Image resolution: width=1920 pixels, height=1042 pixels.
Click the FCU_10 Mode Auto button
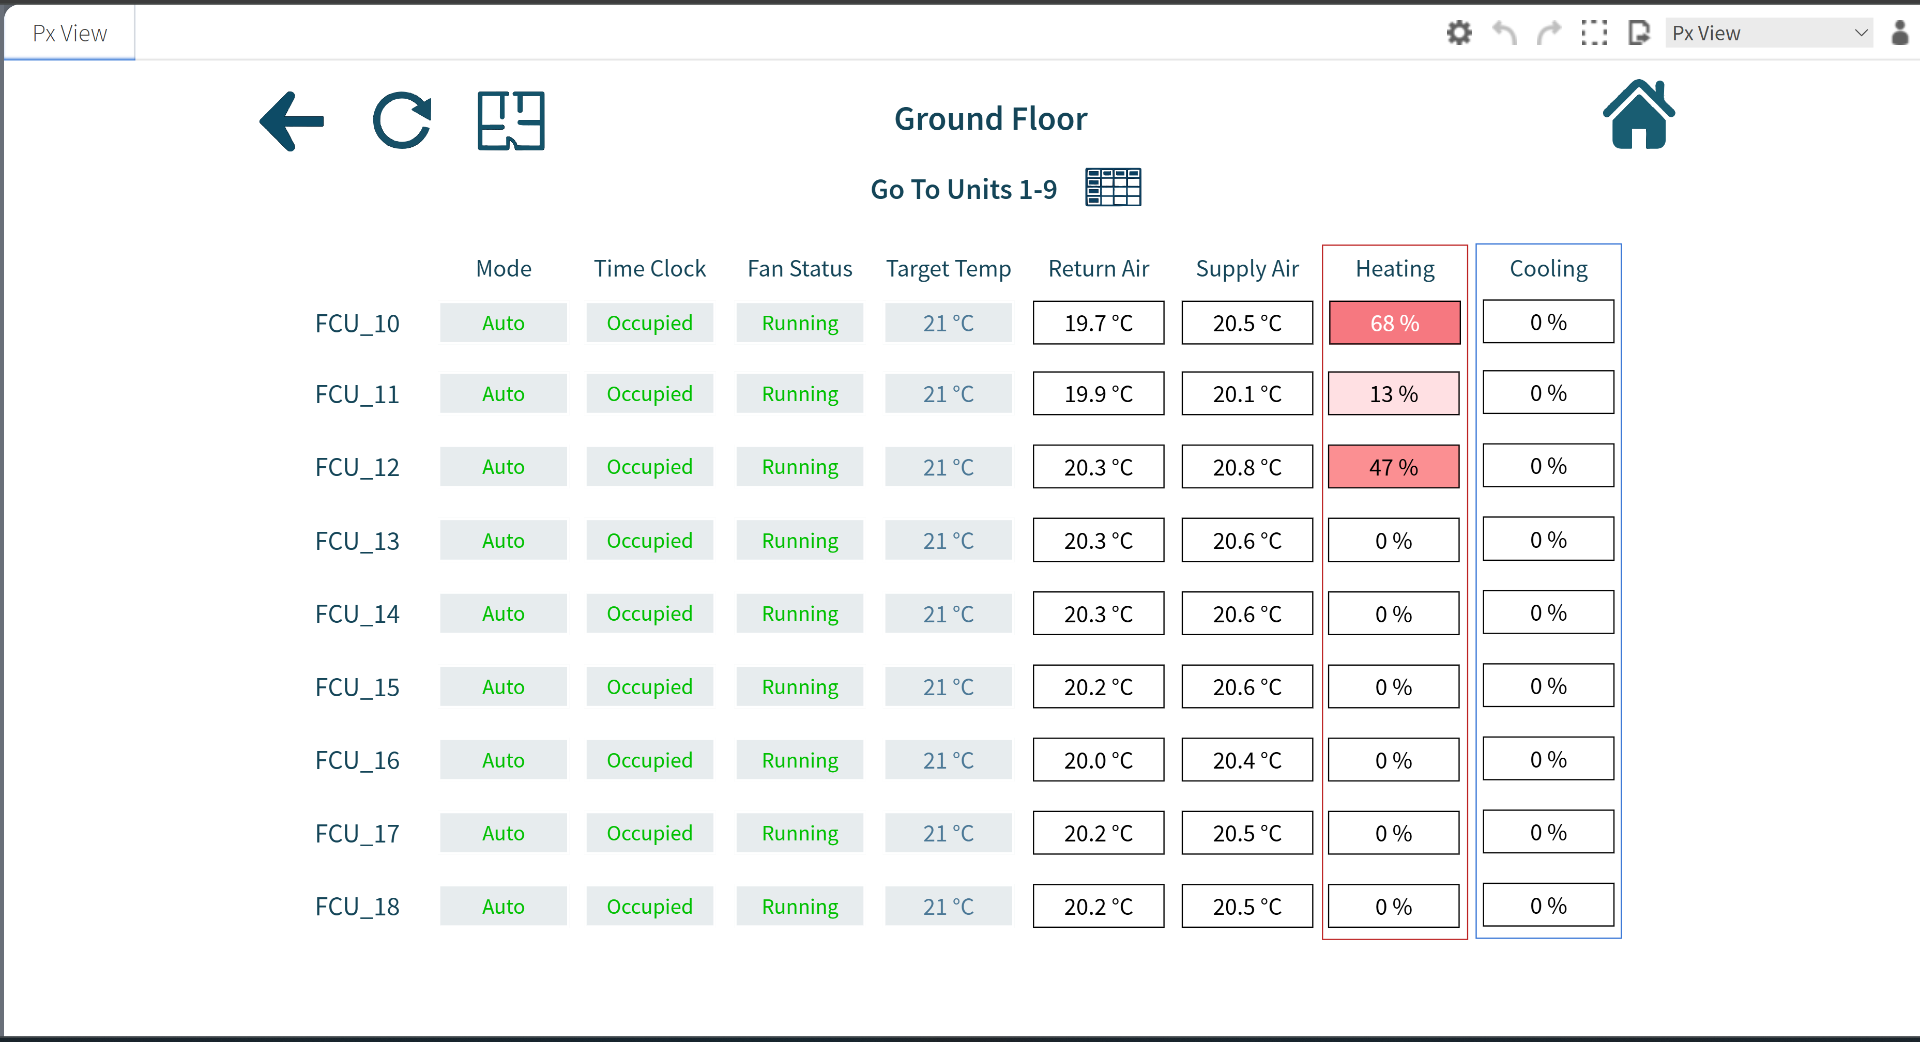(503, 323)
